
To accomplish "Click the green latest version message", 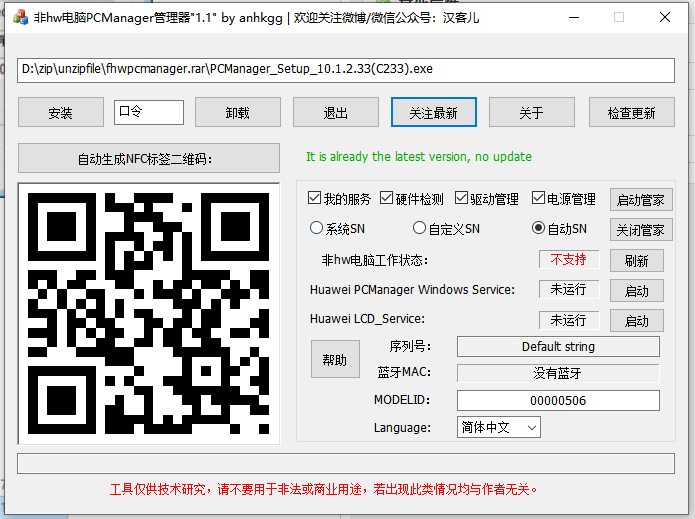I will tap(419, 156).
